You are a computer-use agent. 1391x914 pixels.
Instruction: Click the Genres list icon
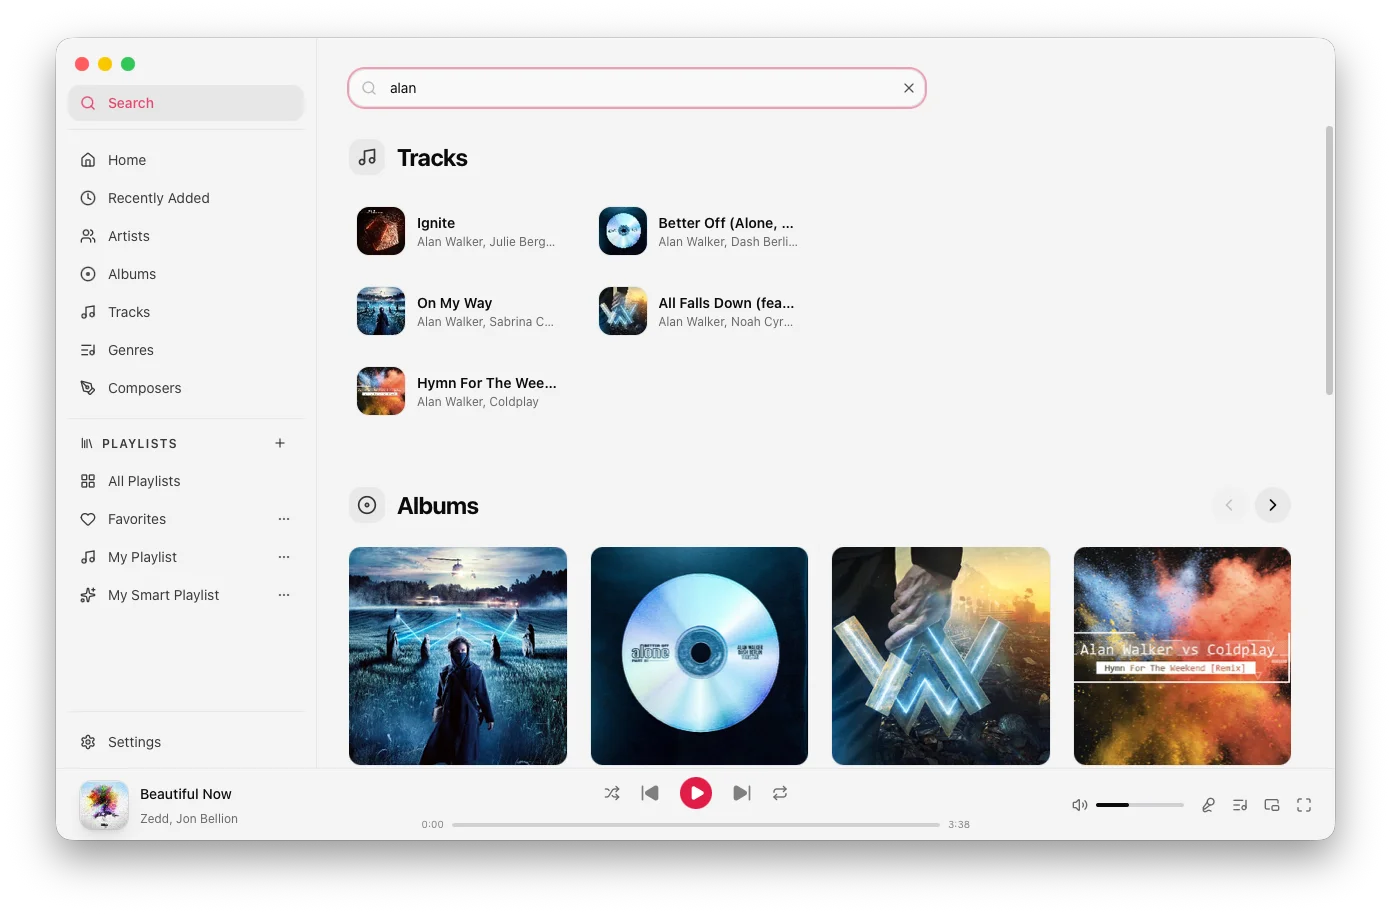[x=88, y=350]
